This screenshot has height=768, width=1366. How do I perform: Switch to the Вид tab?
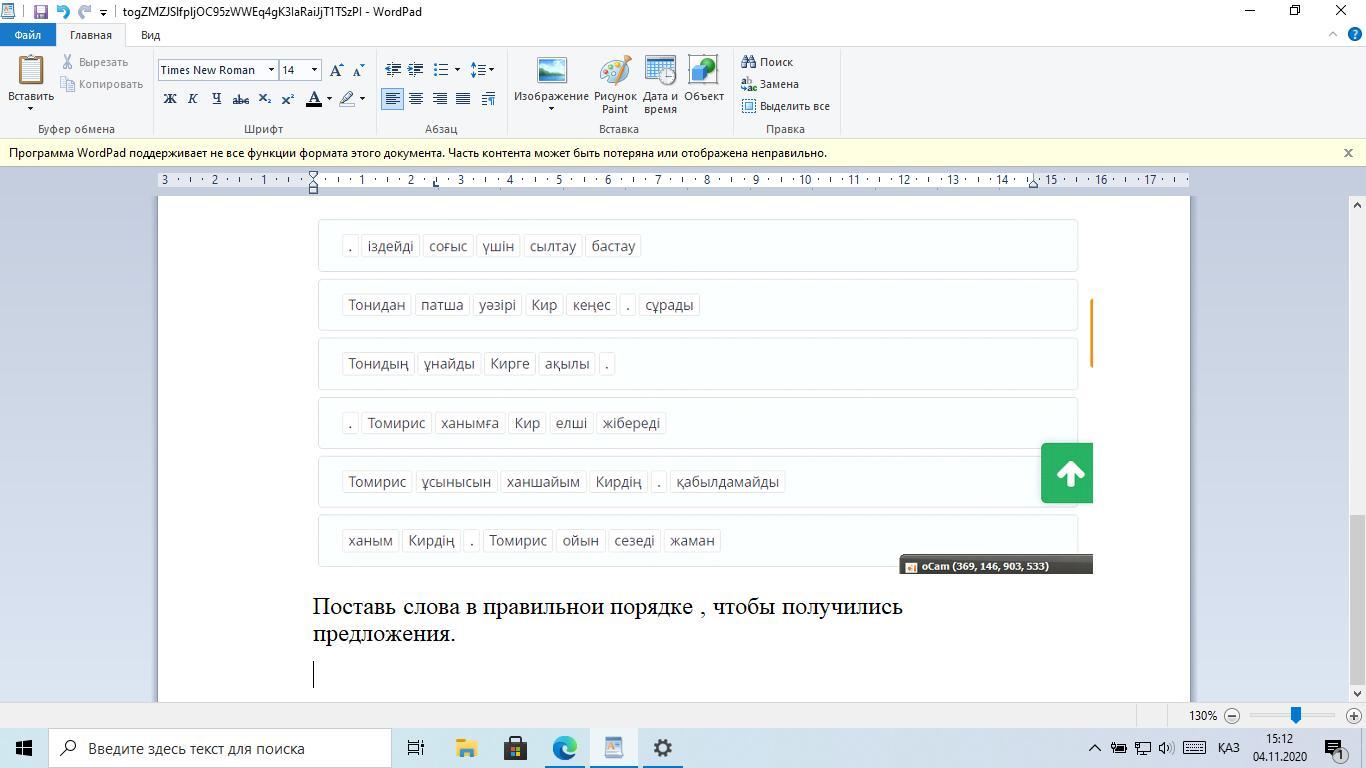tap(150, 35)
